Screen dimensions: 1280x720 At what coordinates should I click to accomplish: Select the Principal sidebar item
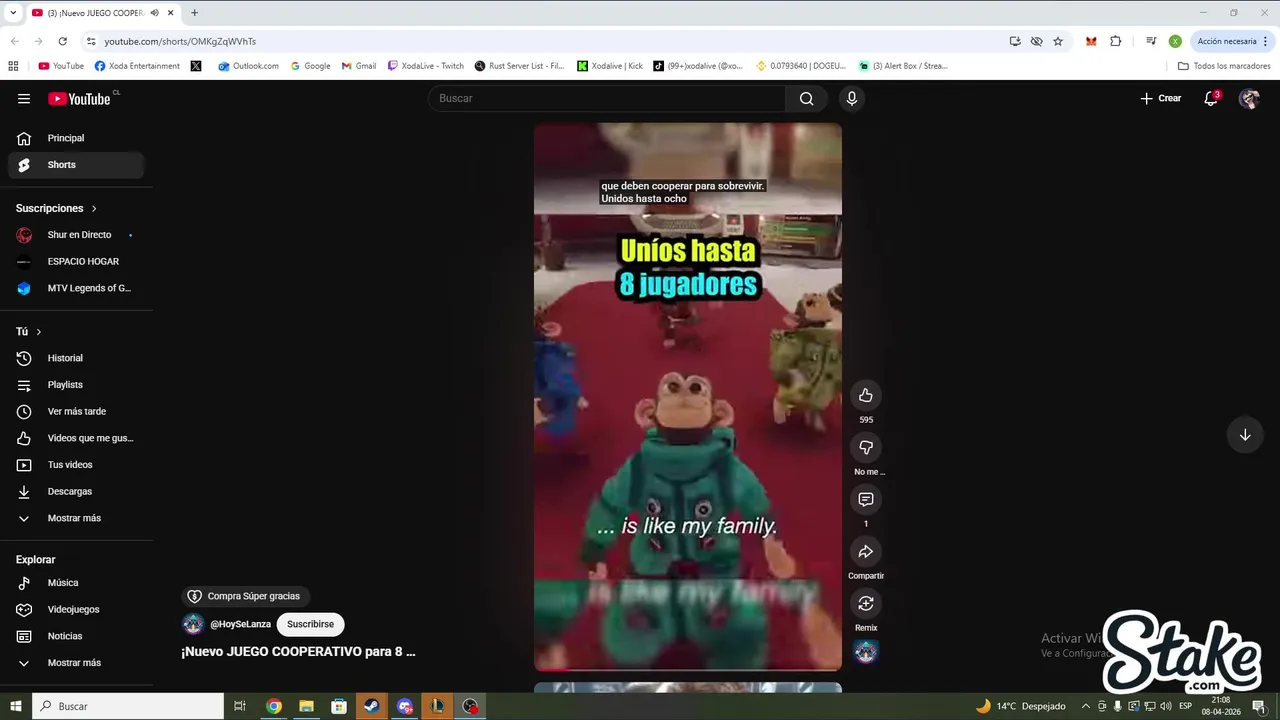pyautogui.click(x=76, y=138)
